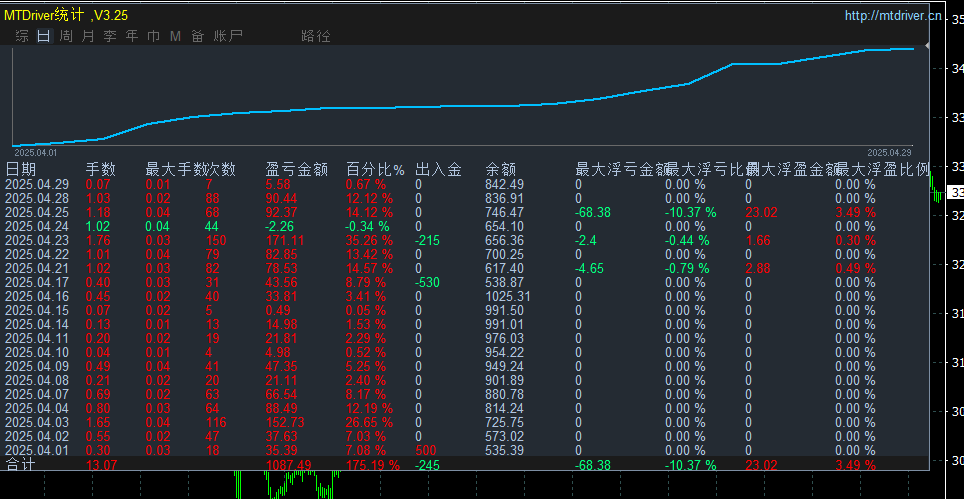Open the http://mtdriver.cn link
964x499 pixels.
pyautogui.click(x=893, y=16)
